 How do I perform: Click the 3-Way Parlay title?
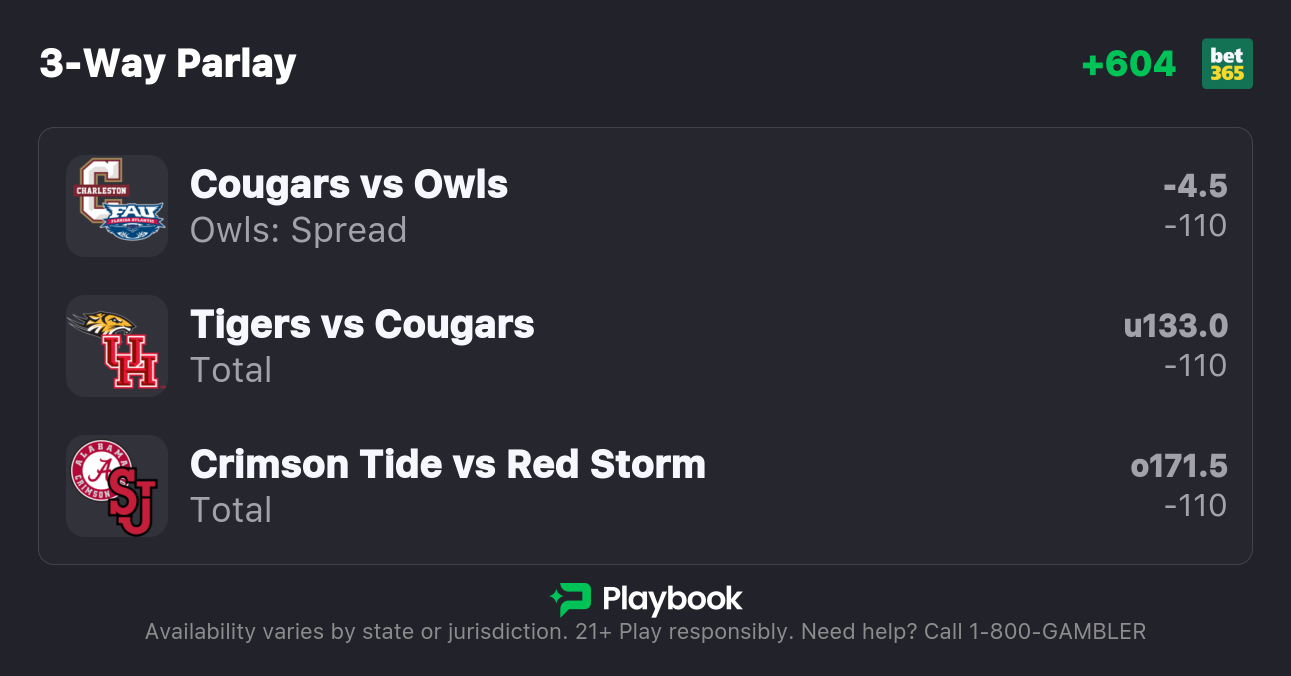coord(168,64)
